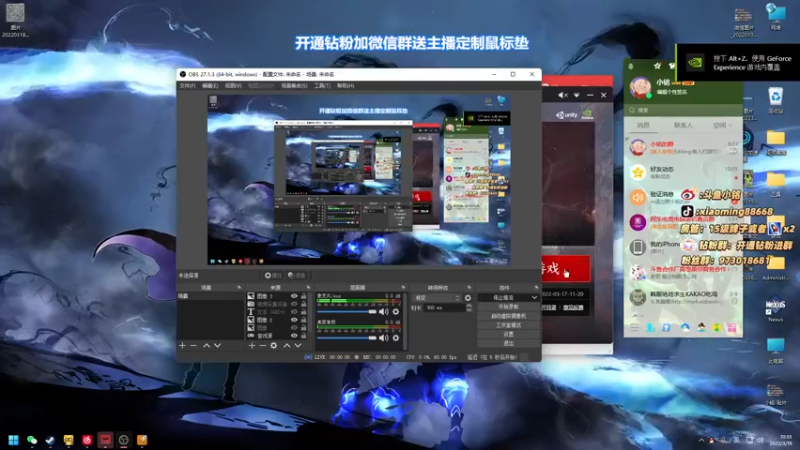Image resolution: width=800 pixels, height=450 pixels.
Task: Toggle lock for 图像 3 source
Action: (x=304, y=296)
